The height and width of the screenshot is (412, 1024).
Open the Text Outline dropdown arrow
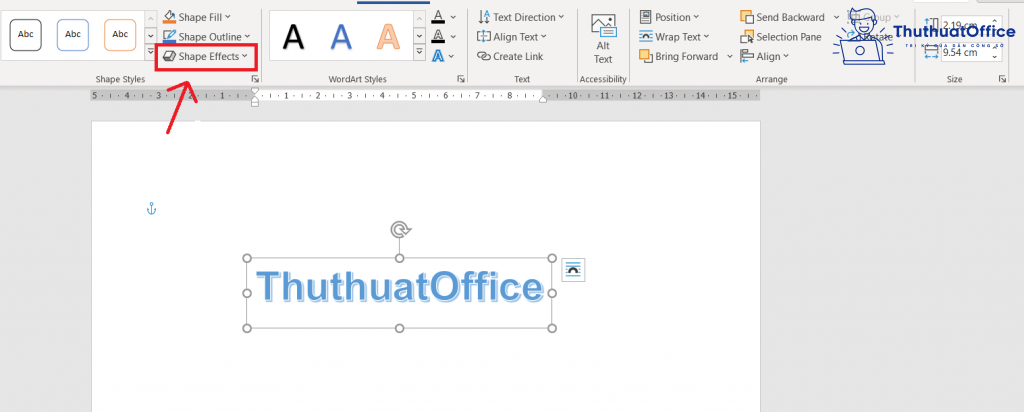click(453, 37)
